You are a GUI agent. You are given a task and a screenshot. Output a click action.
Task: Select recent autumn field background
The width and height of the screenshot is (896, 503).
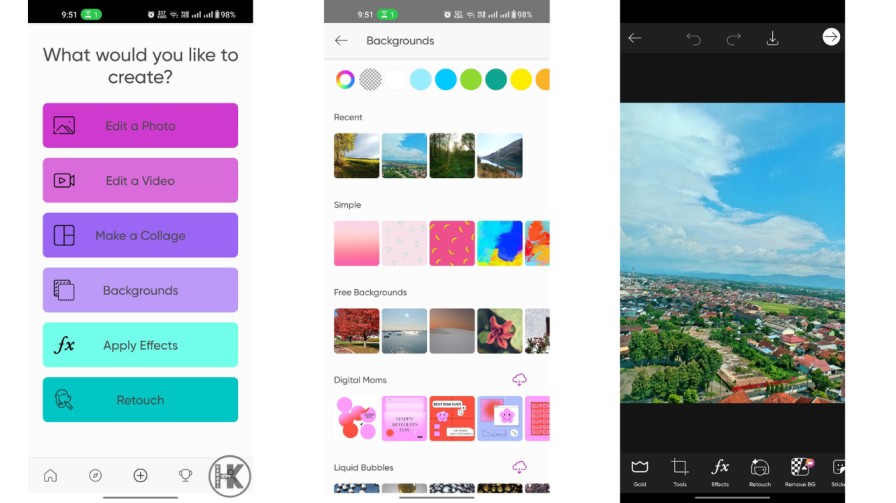point(357,155)
